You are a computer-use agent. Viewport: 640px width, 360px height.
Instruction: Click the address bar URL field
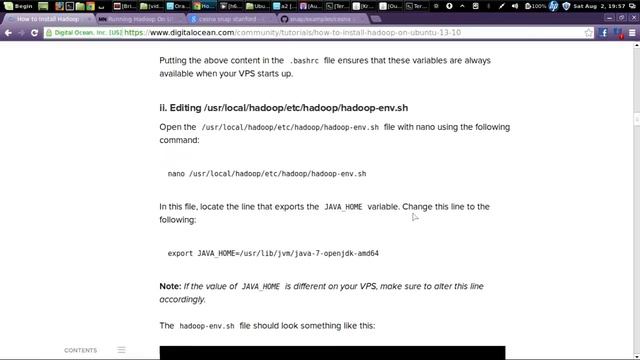[318, 33]
